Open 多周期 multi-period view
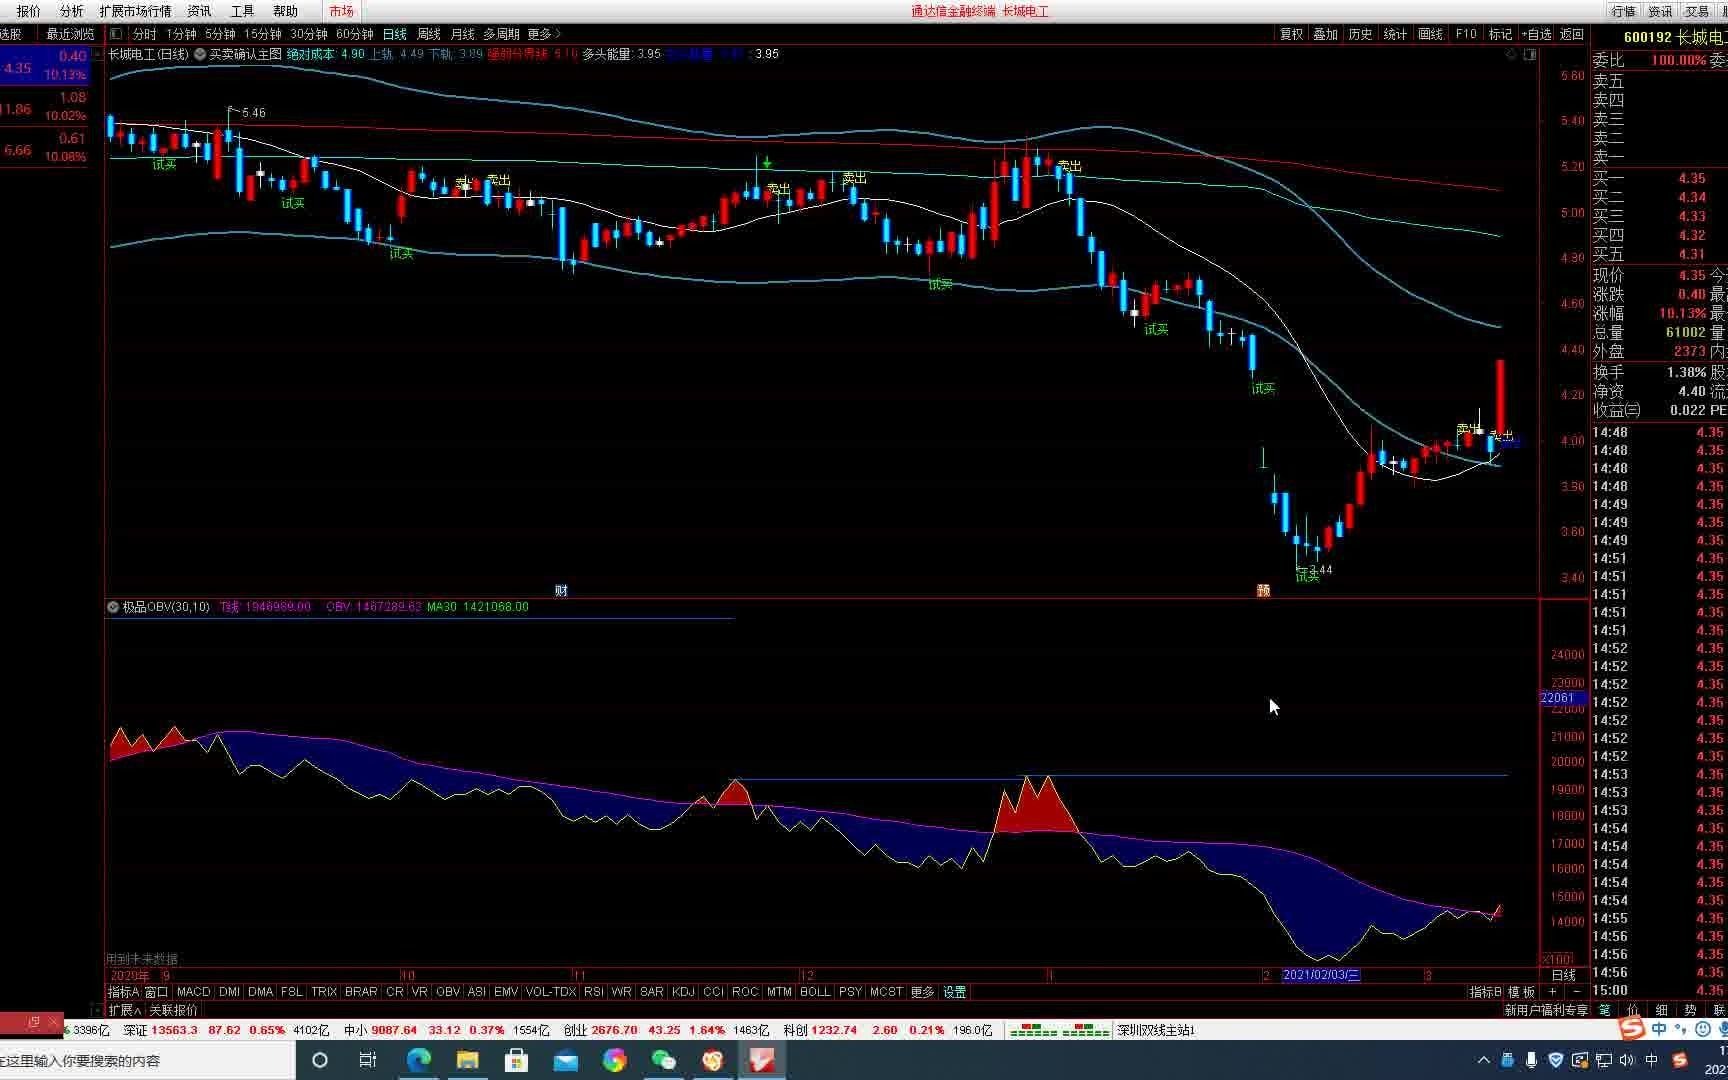Screen dimensions: 1728x1080 (x=502, y=34)
